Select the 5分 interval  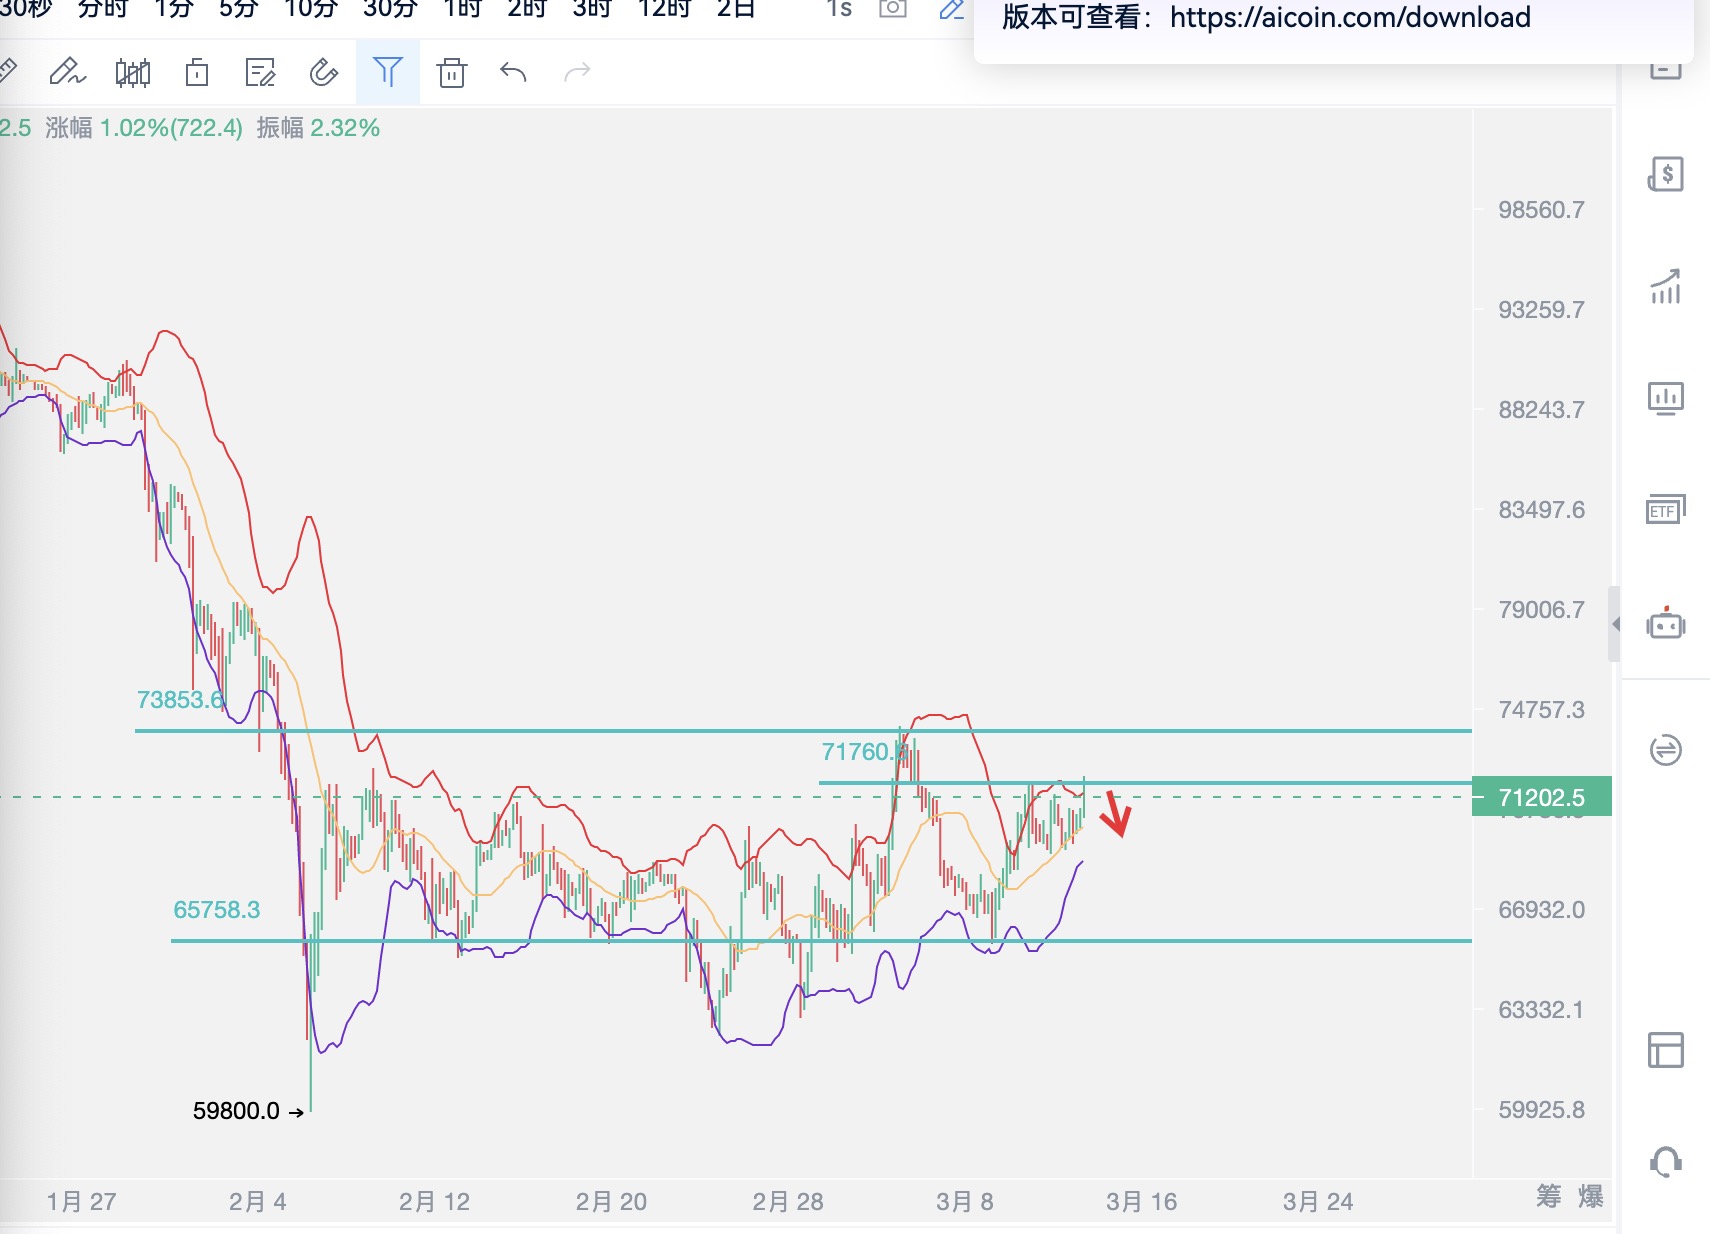click(238, 10)
